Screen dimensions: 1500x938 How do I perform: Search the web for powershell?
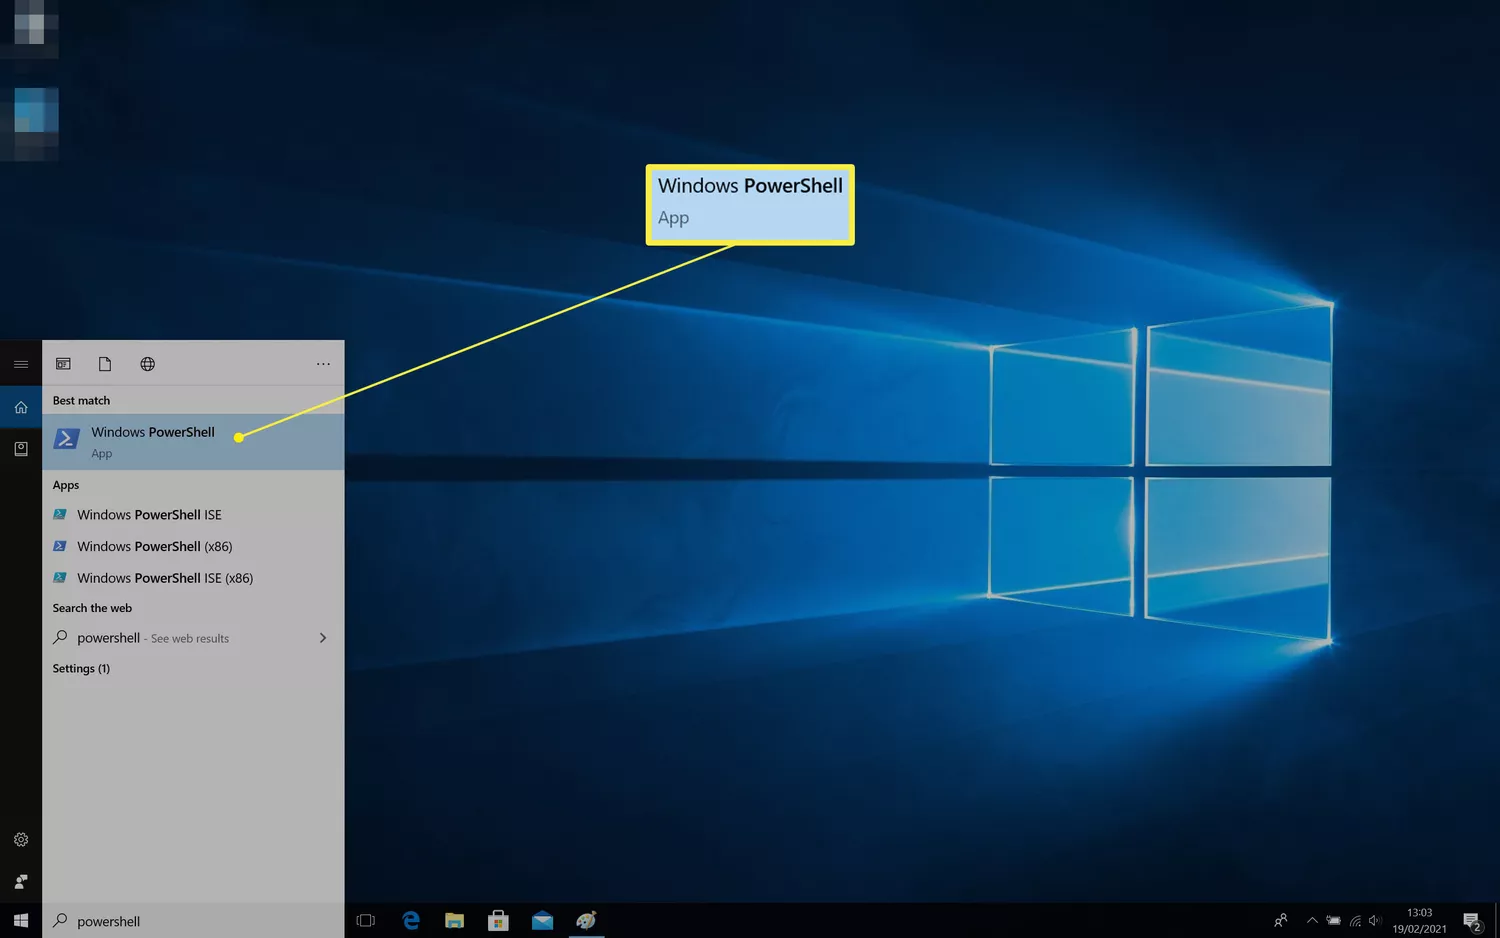click(193, 638)
